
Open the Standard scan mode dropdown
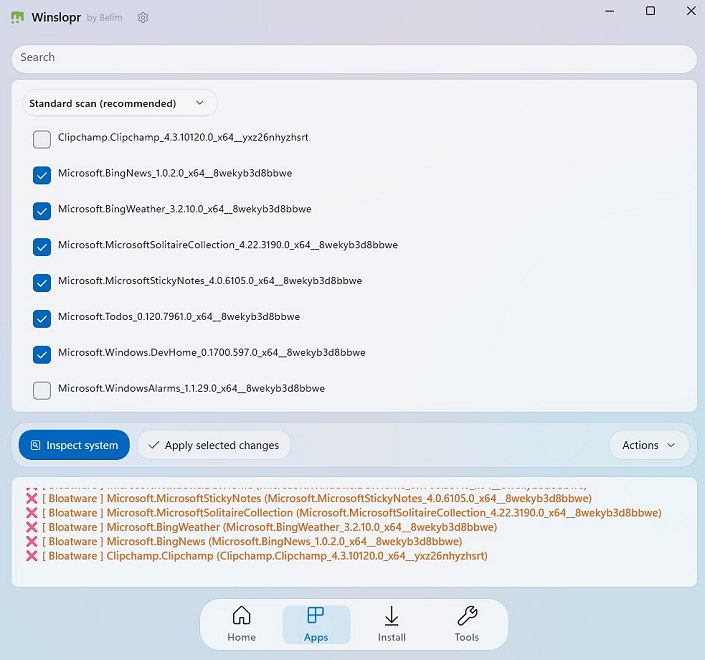[120, 103]
